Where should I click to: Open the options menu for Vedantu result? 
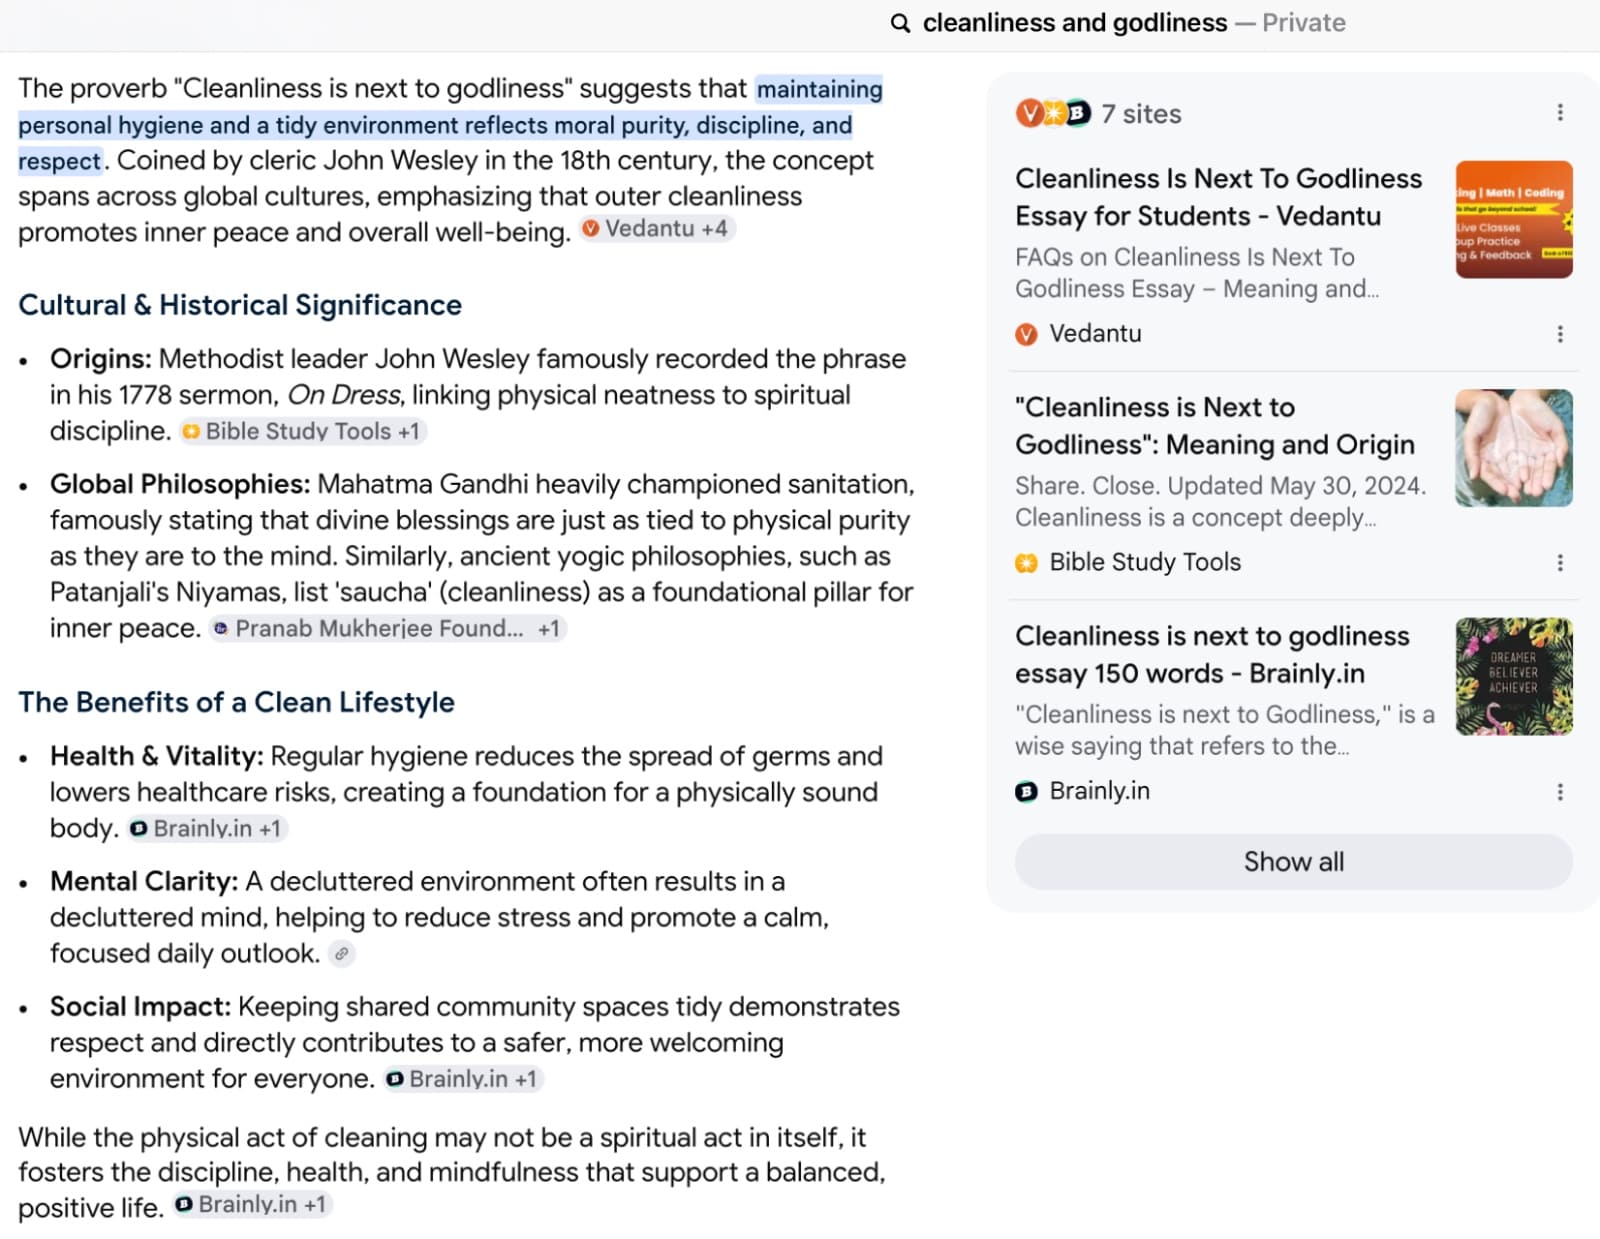point(1560,334)
